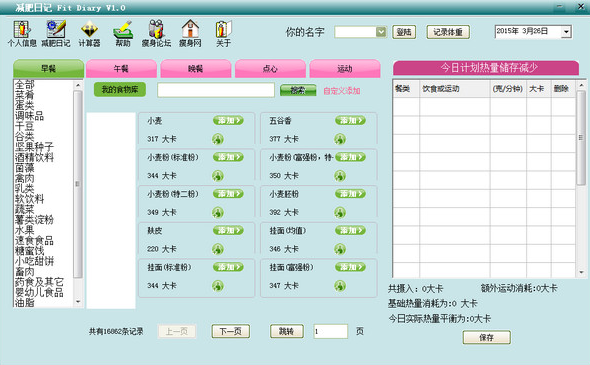590x365 pixels.
Task: Add 挂面(富强粉) with 添加 button
Action: [x=350, y=267]
